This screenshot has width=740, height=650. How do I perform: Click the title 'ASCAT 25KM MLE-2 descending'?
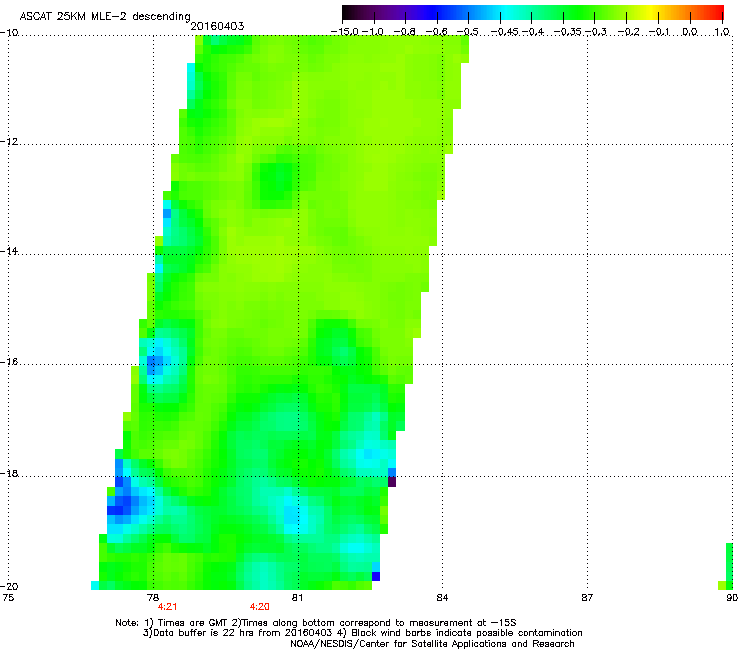click(105, 17)
